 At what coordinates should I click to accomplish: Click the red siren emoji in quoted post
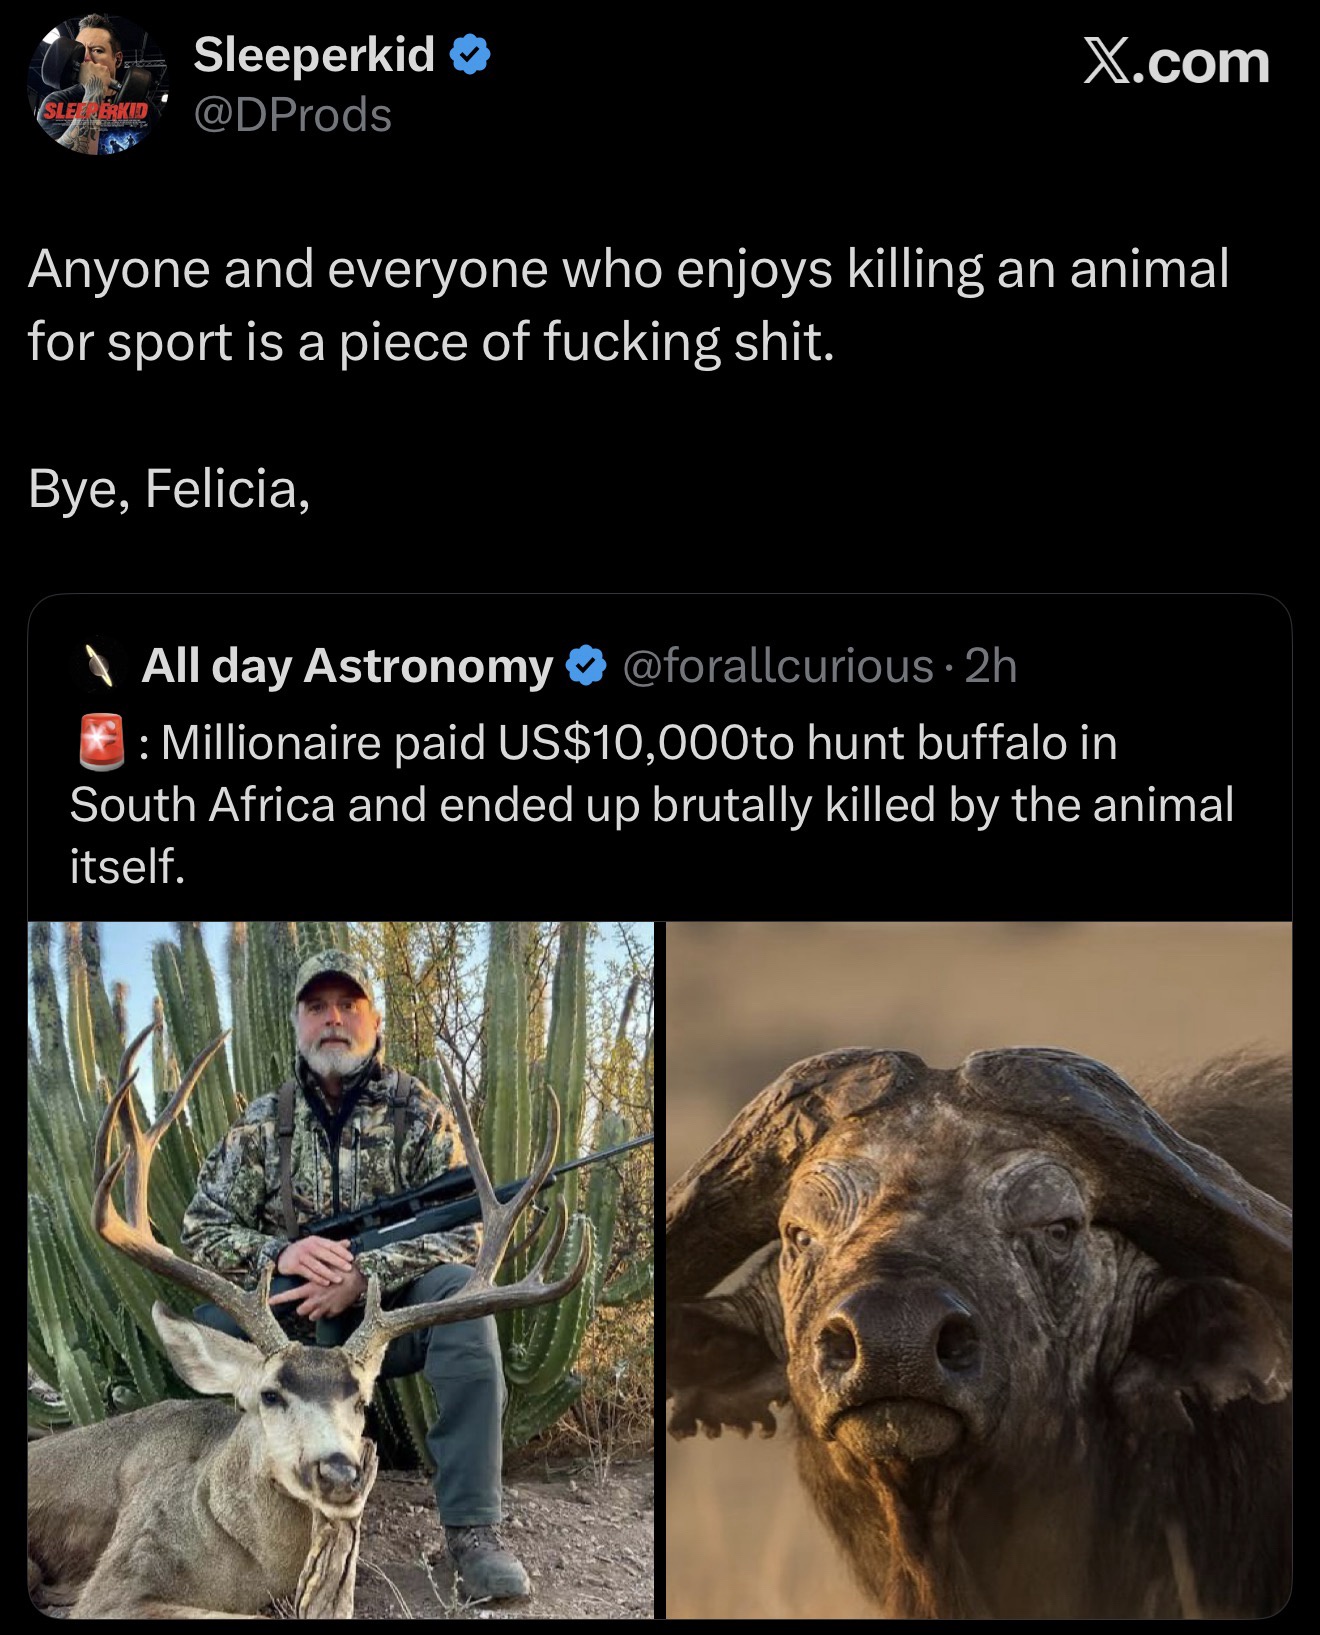tap(100, 743)
